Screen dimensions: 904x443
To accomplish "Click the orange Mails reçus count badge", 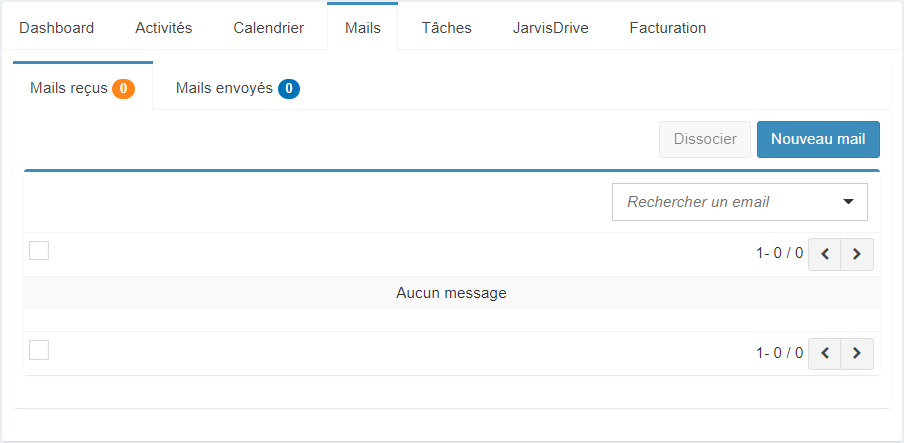I will point(123,89).
